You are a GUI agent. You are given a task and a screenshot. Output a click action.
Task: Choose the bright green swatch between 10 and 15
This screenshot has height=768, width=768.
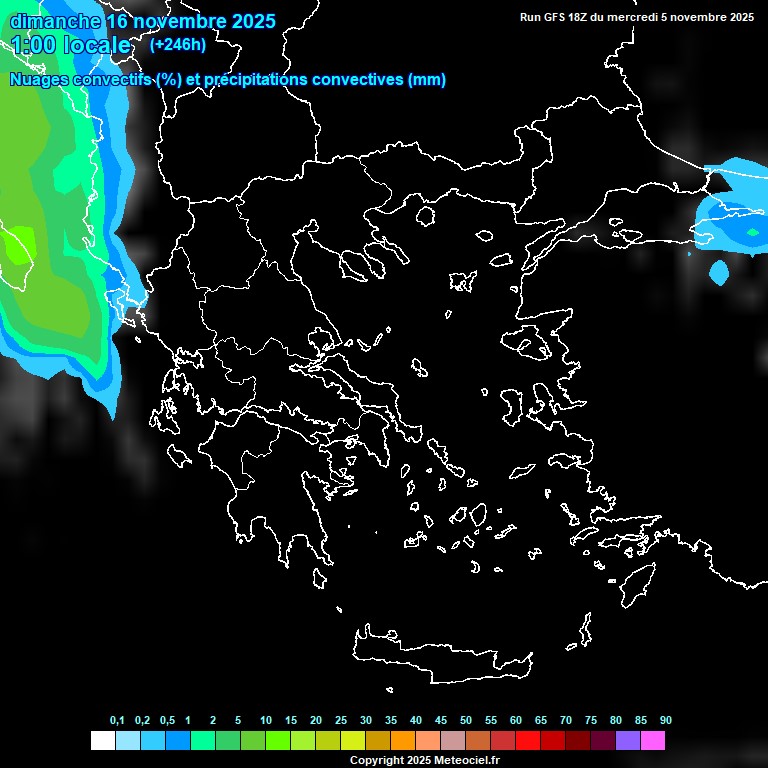click(x=277, y=741)
